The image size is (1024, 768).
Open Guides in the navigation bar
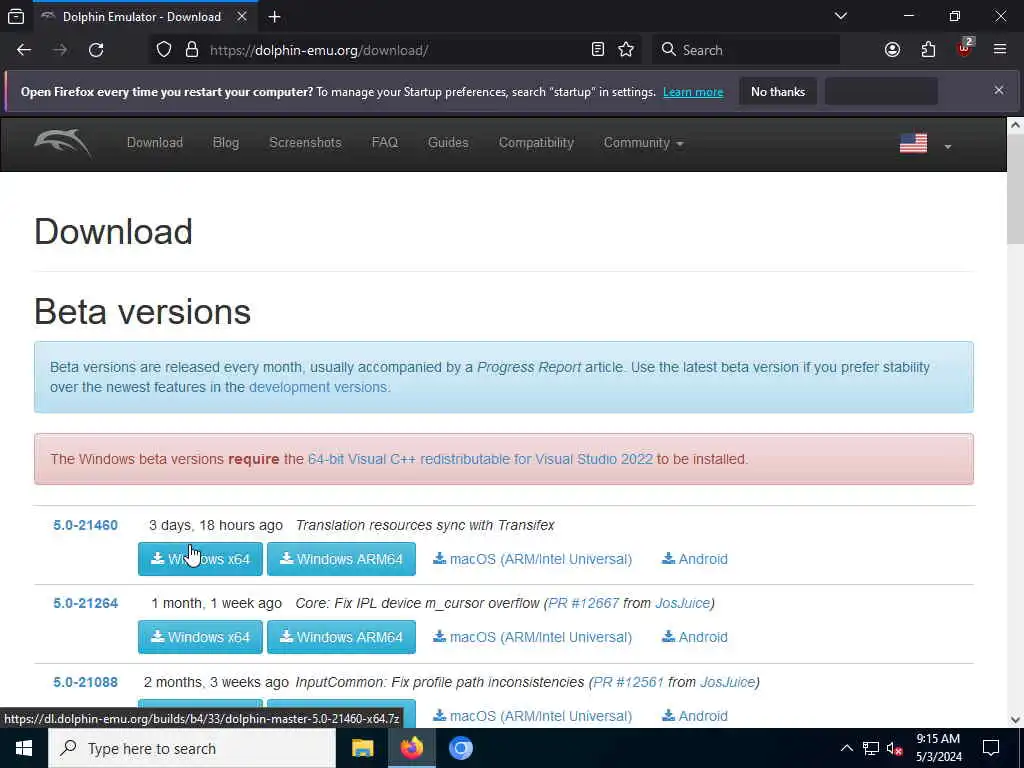tap(448, 142)
